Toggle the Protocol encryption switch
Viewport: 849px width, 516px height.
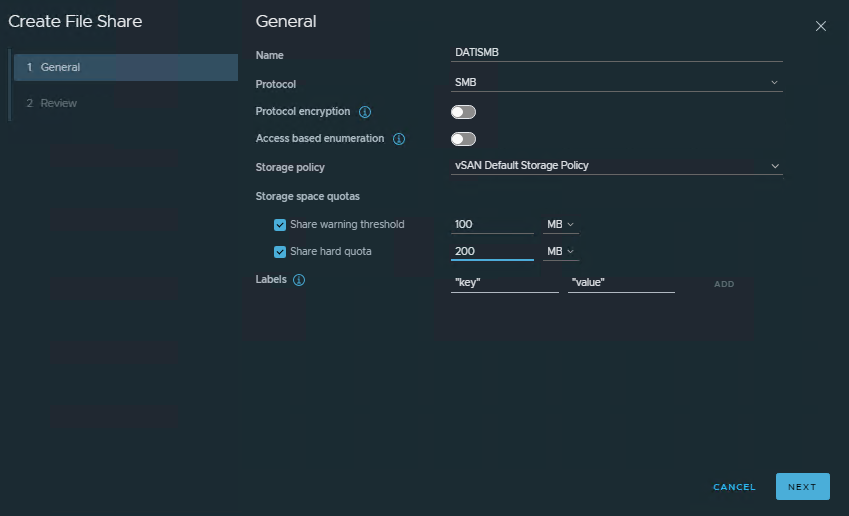click(x=463, y=112)
